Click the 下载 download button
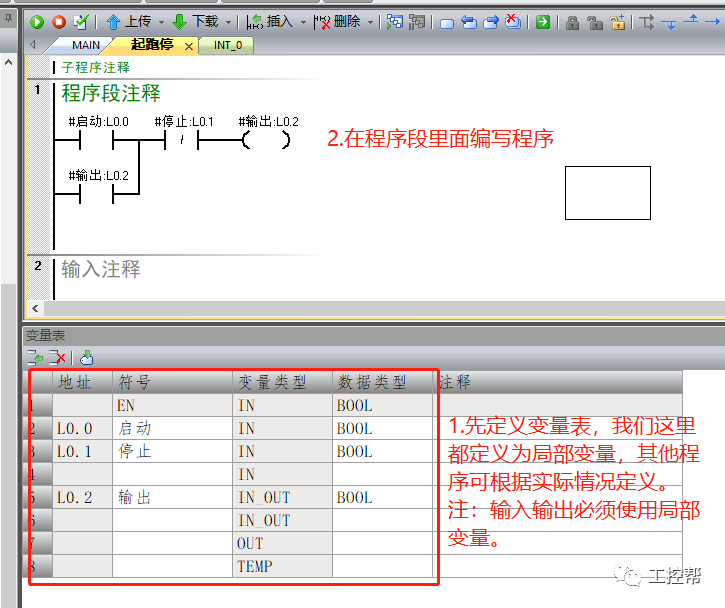The image size is (725, 608). coord(195,21)
